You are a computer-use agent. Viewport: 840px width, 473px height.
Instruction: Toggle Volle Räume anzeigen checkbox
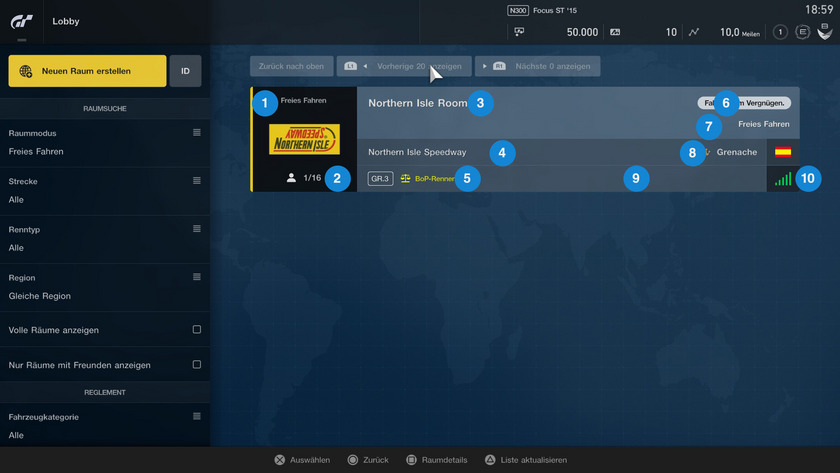click(197, 329)
